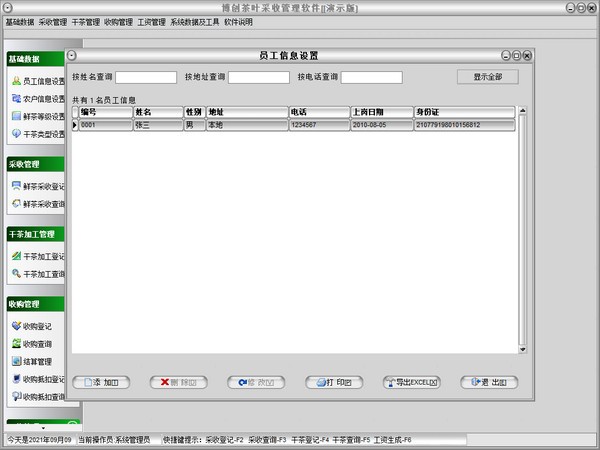Open 干茶类型设置 sidebar item
Viewport: 600px width, 450px height.
click(38, 134)
